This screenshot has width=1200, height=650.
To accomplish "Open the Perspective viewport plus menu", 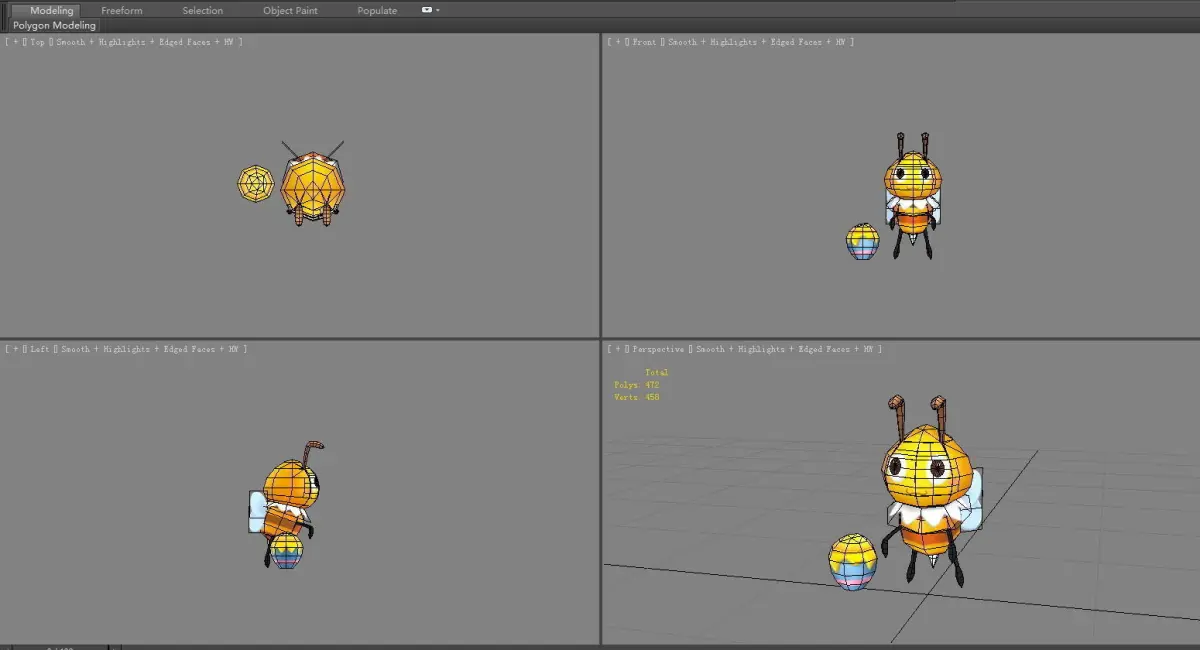I will coord(618,349).
